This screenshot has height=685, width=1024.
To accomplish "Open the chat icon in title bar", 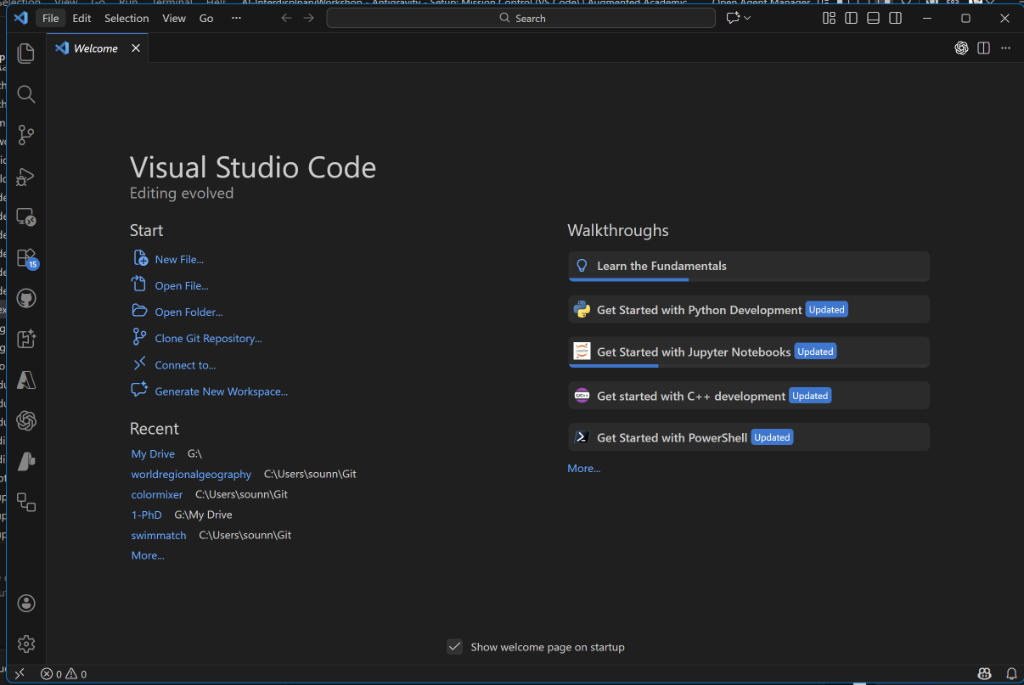I will [x=733, y=18].
